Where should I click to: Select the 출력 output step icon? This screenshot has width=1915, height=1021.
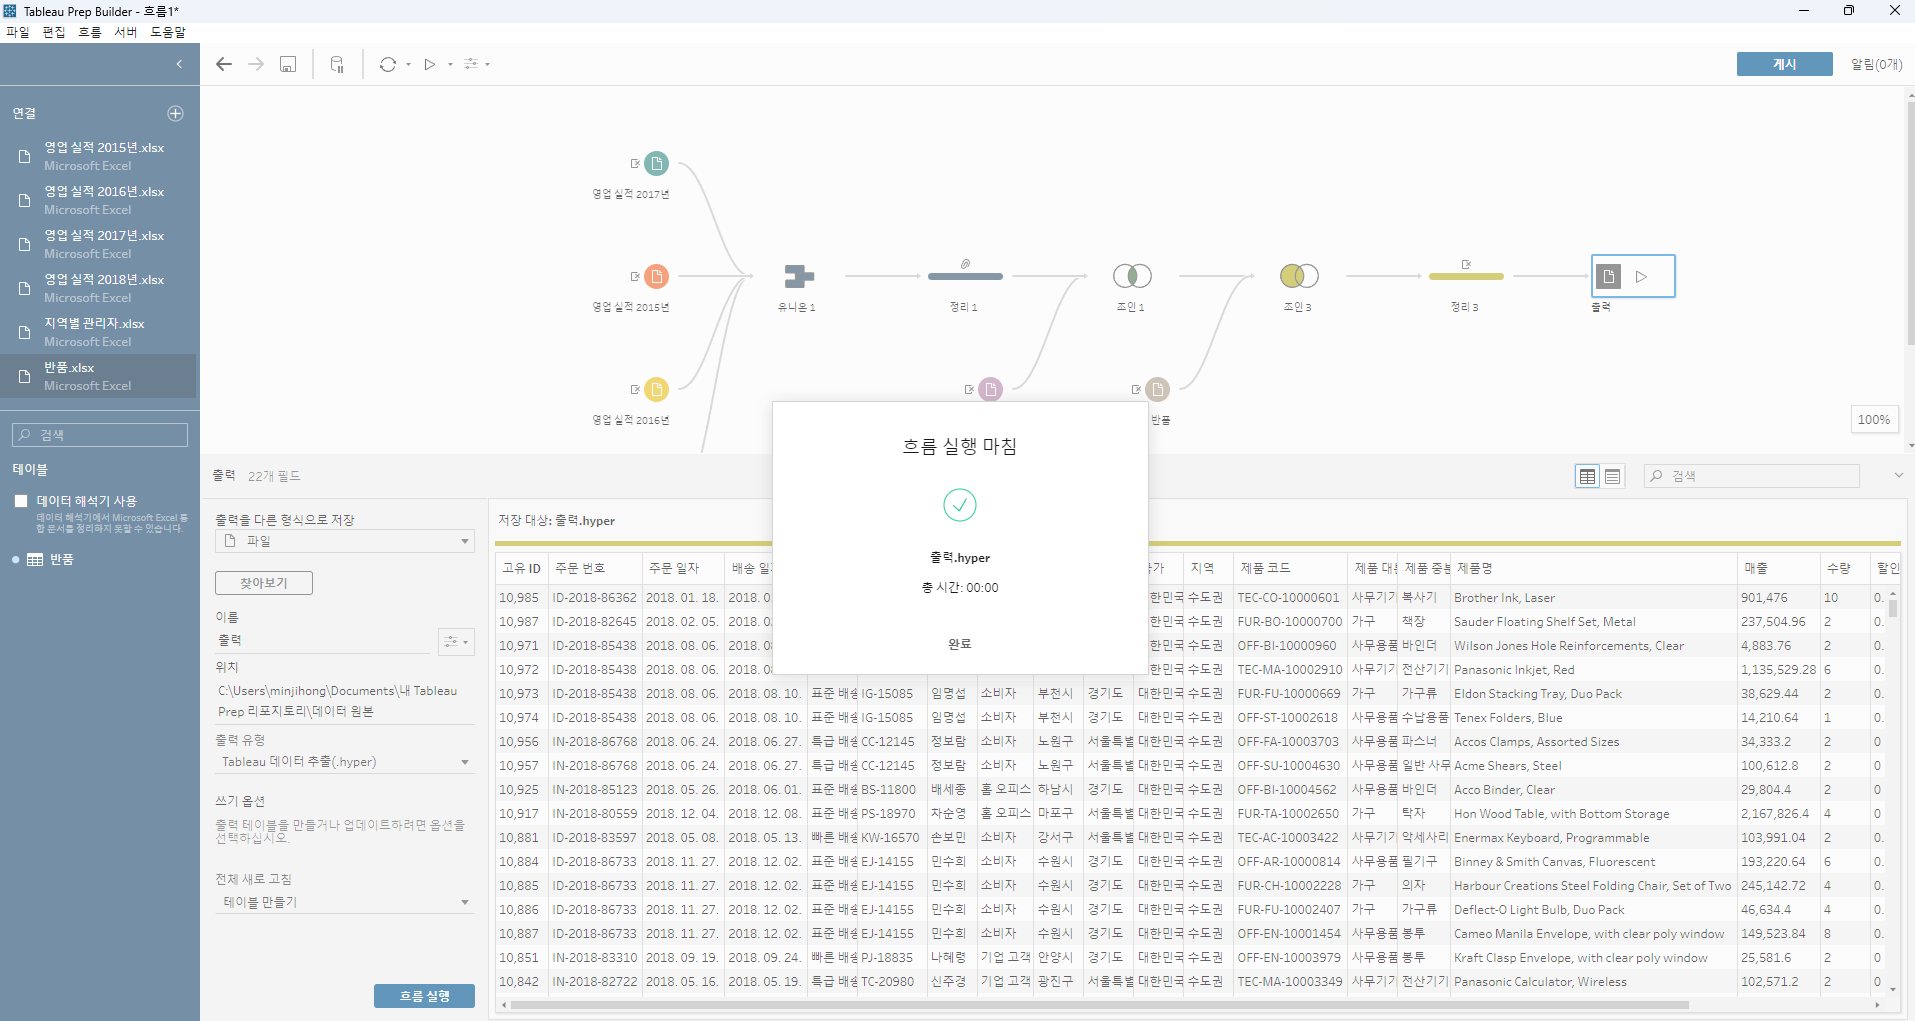coord(1608,276)
